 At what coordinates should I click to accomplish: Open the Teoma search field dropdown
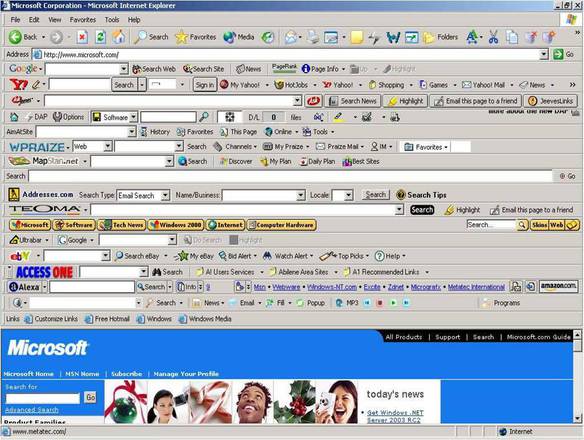point(399,210)
